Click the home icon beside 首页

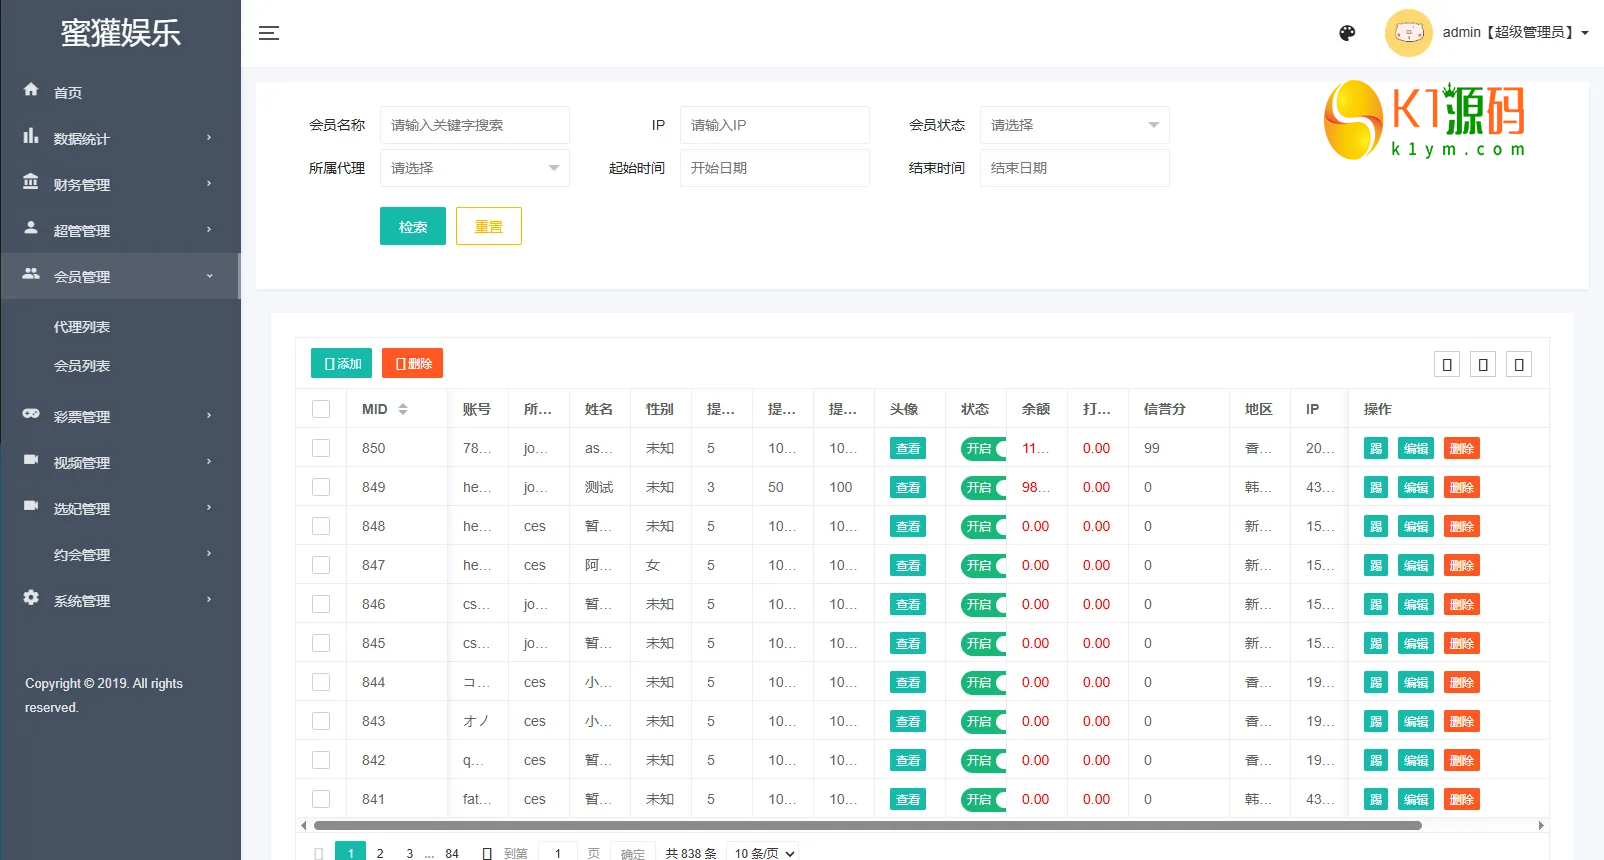pos(31,90)
